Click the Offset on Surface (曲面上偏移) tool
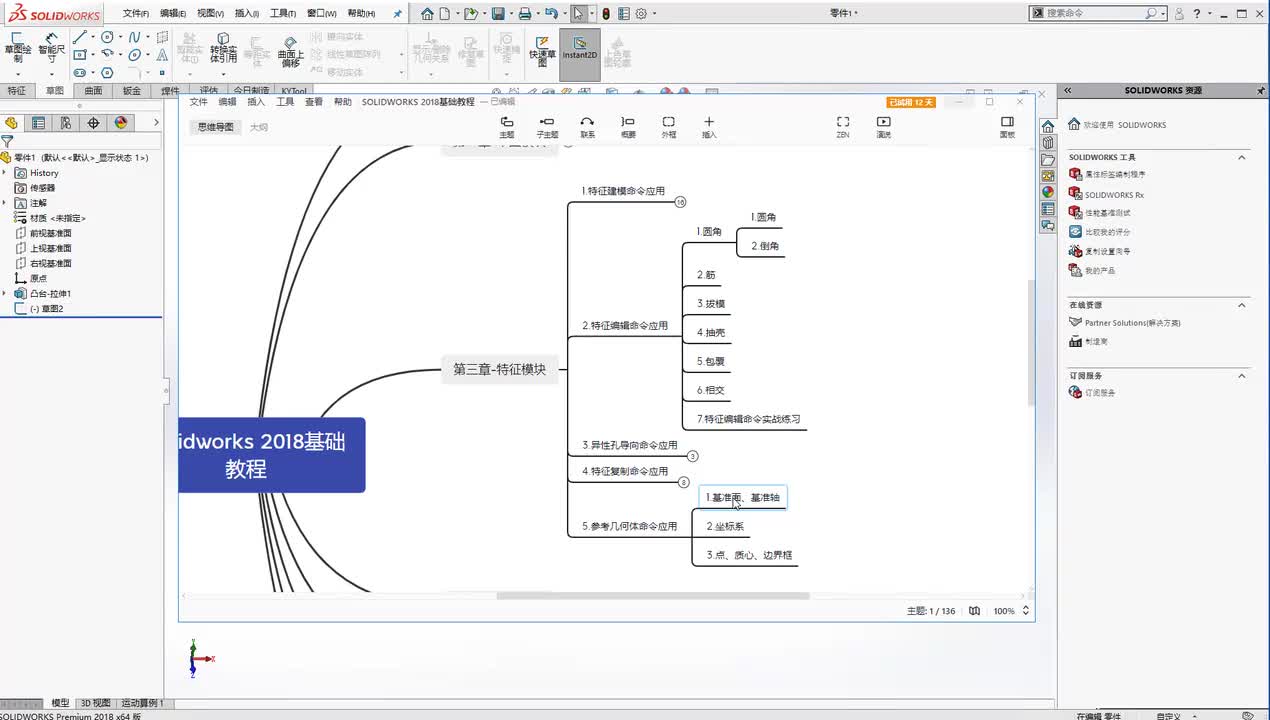 (290, 52)
